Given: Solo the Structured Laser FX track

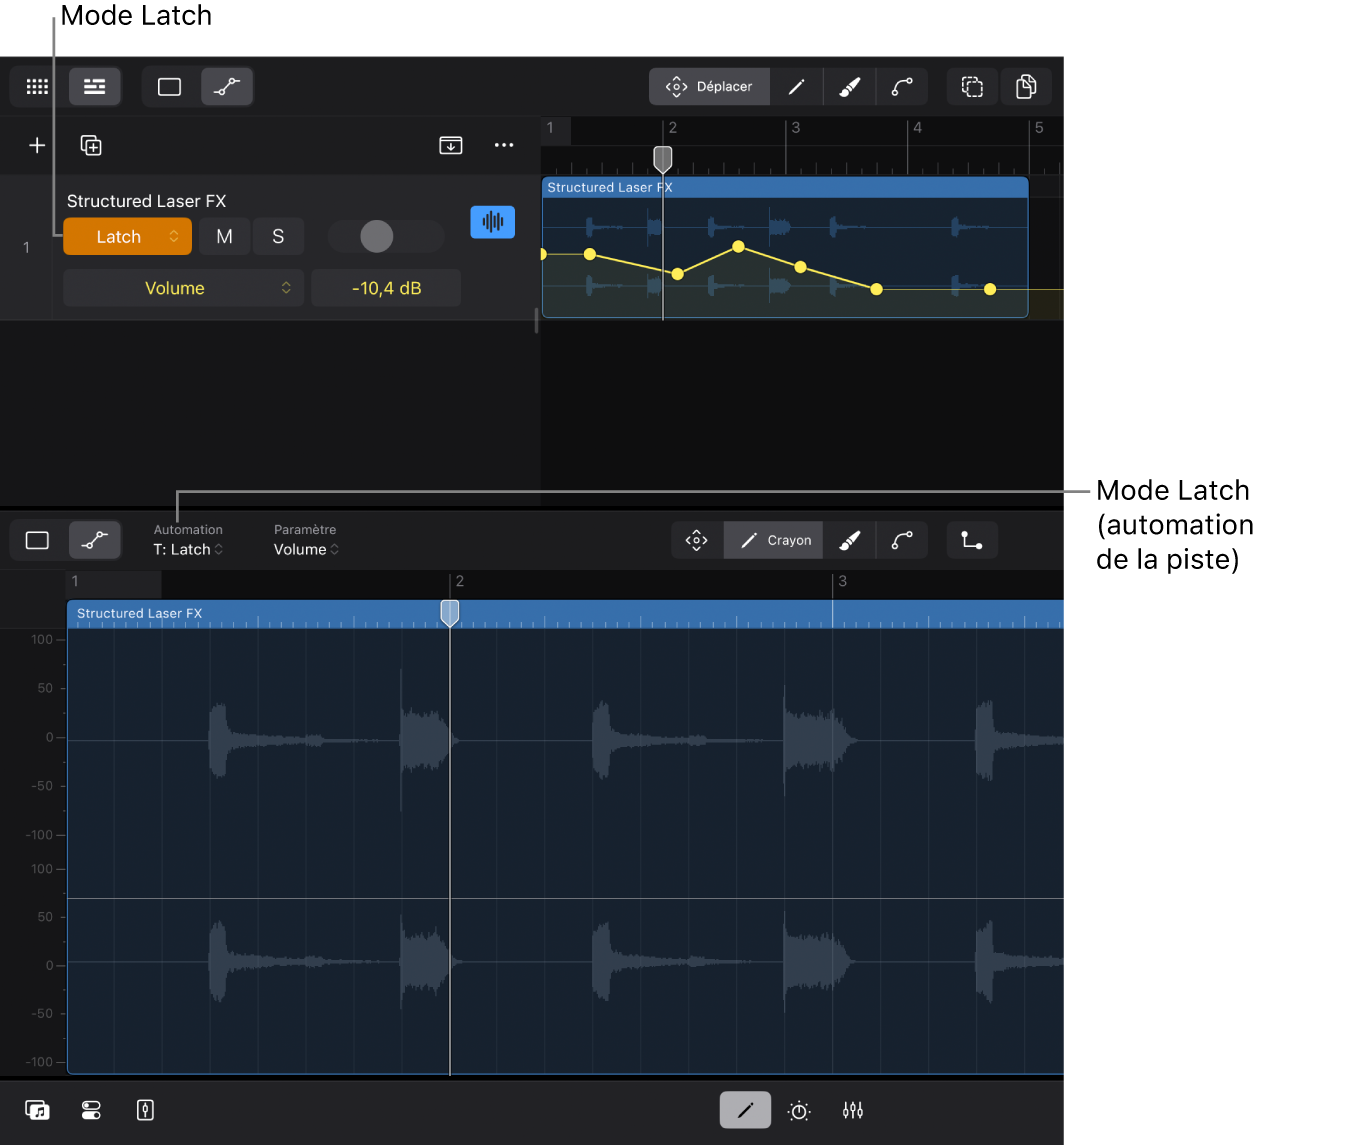Looking at the screenshot, I should coord(278,237).
